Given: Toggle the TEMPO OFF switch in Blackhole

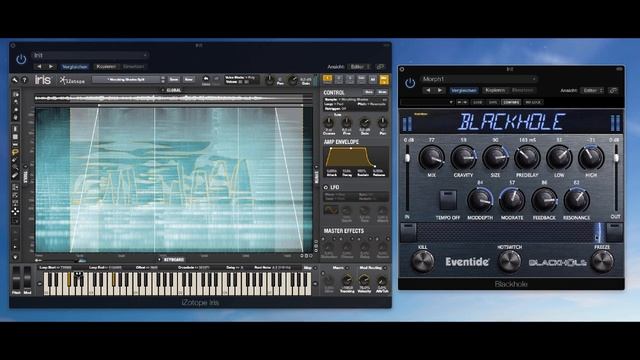Looking at the screenshot, I should pyautogui.click(x=448, y=200).
